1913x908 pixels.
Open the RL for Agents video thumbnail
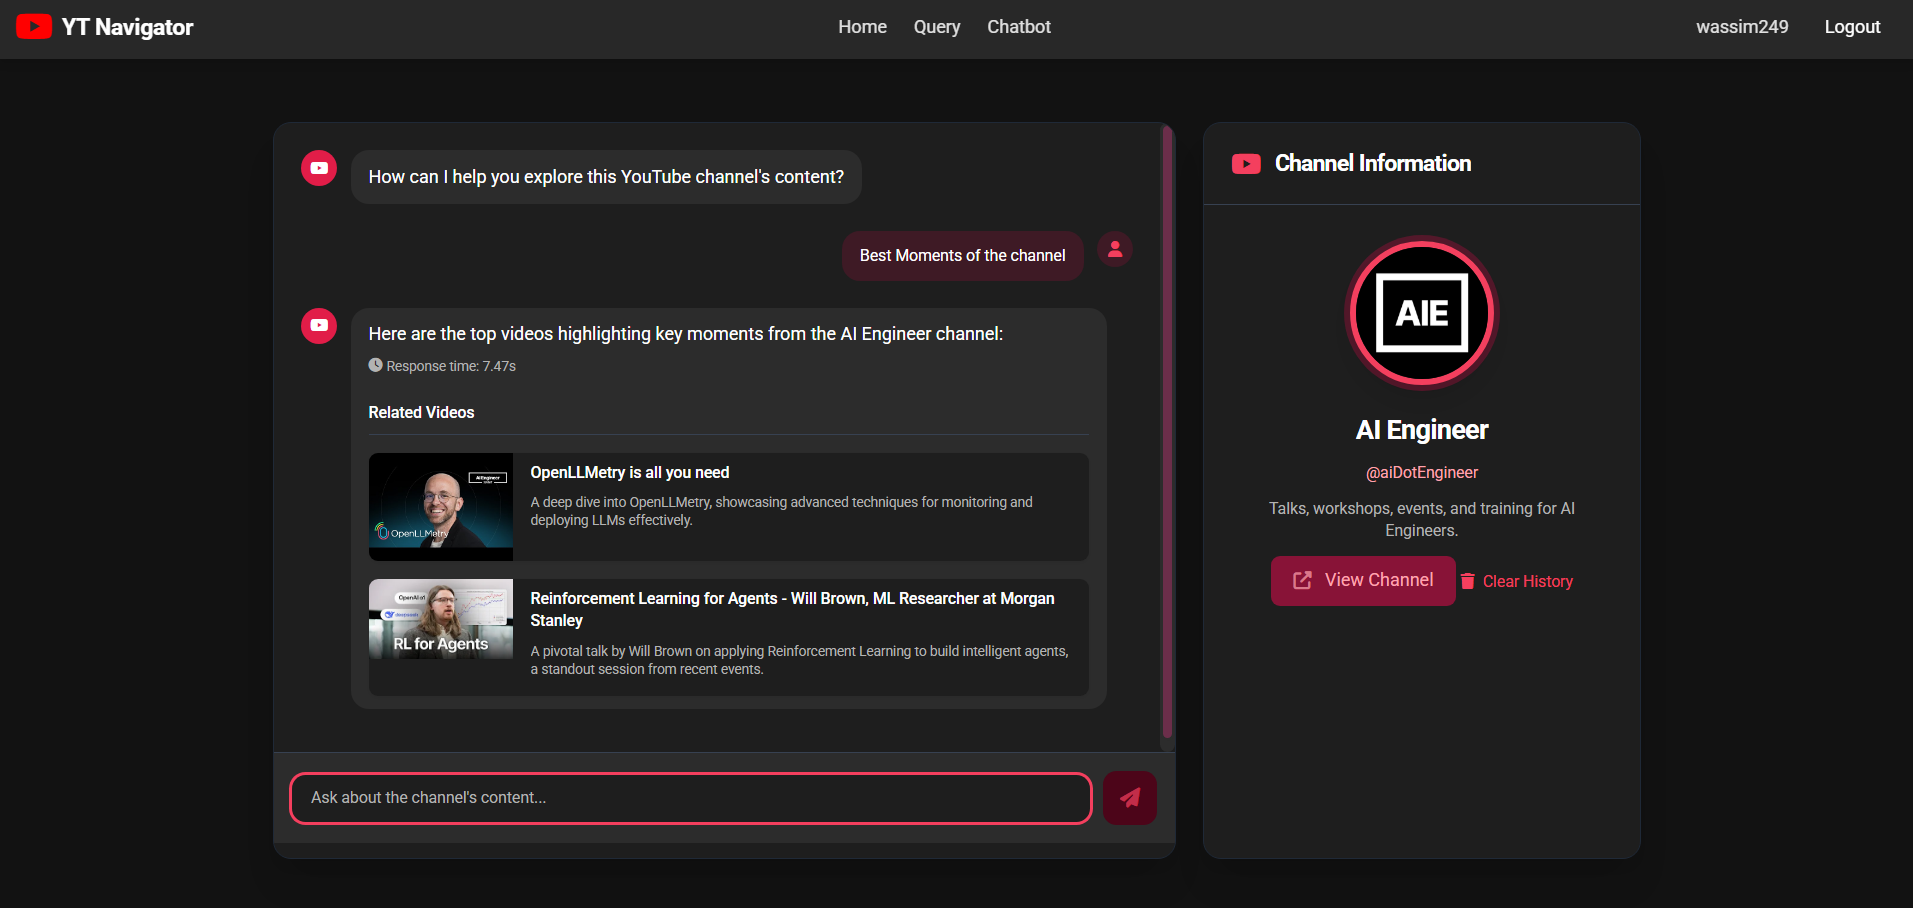pos(441,619)
